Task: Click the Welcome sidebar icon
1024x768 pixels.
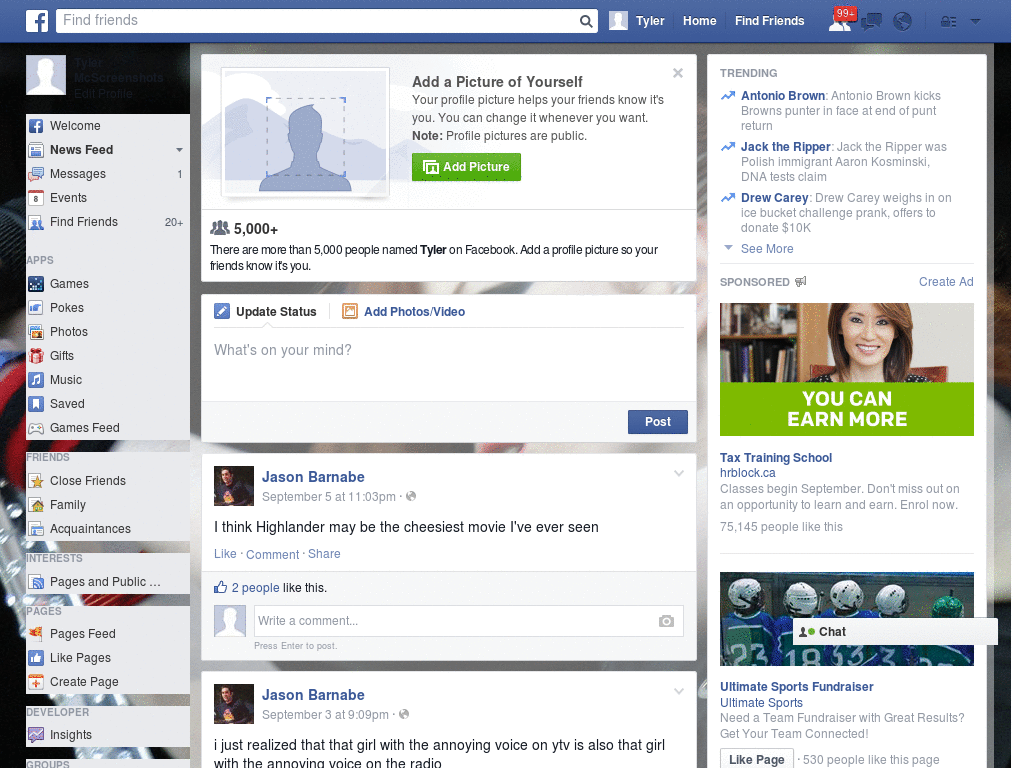Action: (x=36, y=126)
